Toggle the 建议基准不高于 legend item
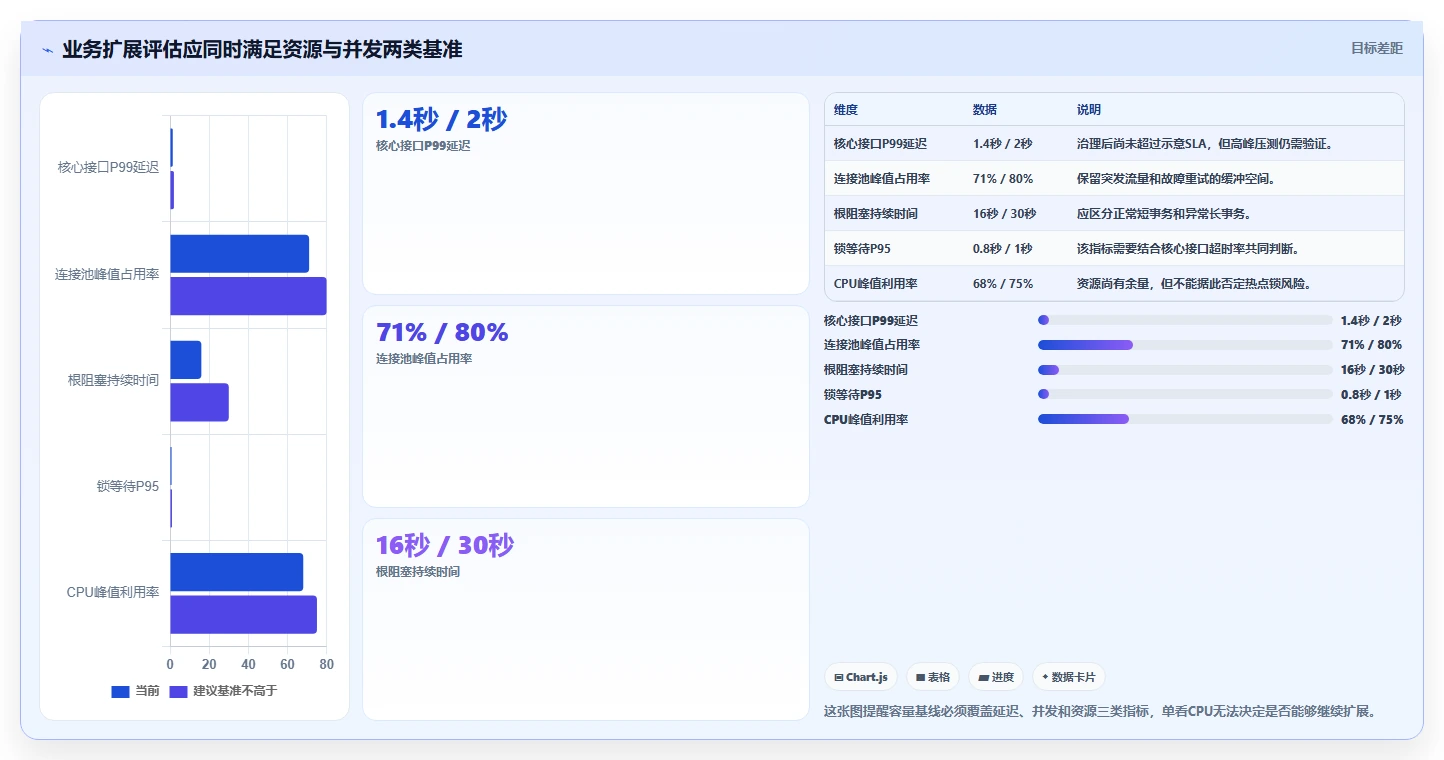 pos(223,691)
